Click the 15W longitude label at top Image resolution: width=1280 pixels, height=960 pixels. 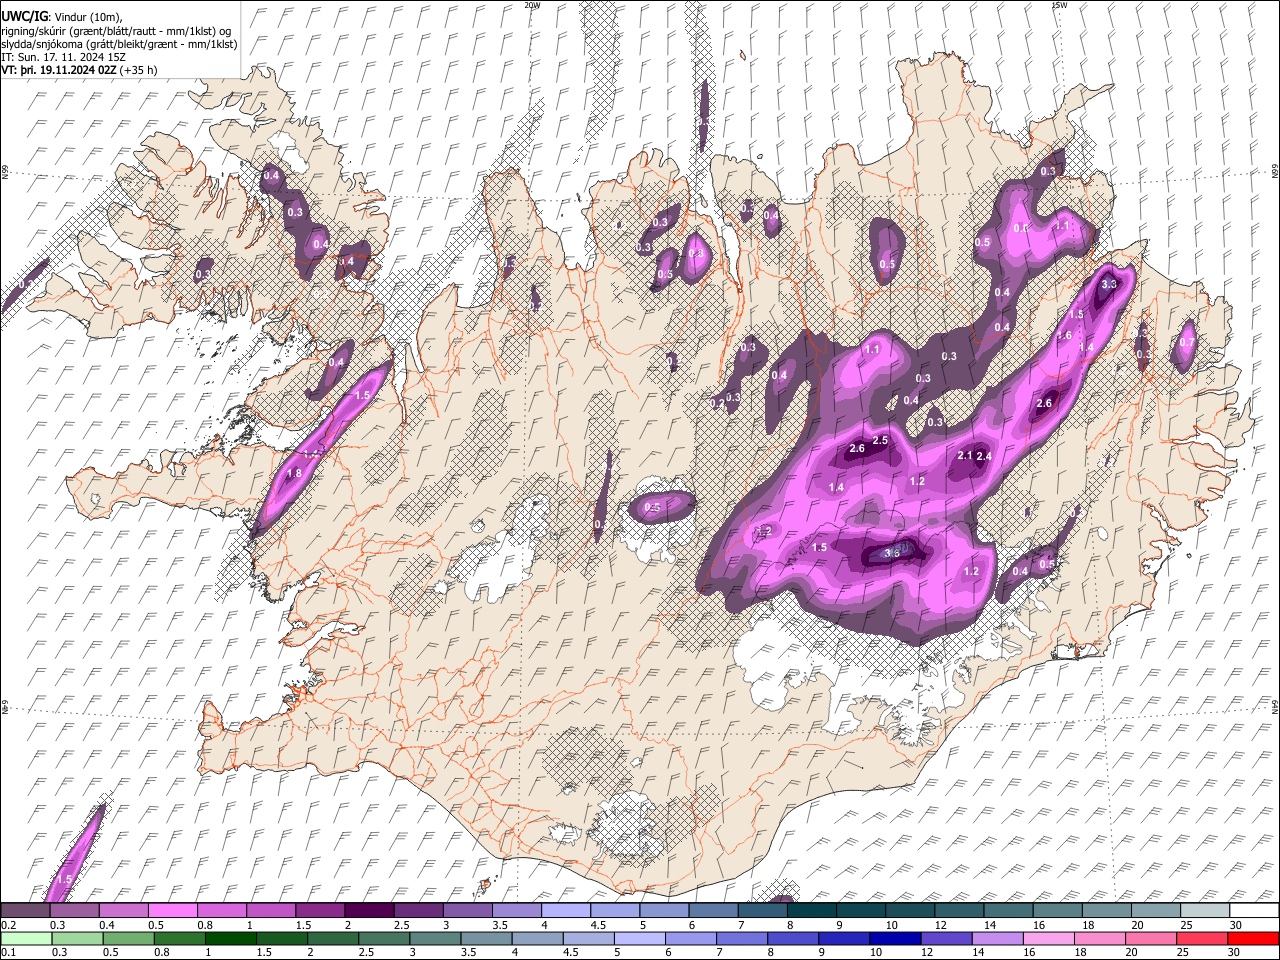[1059, 5]
